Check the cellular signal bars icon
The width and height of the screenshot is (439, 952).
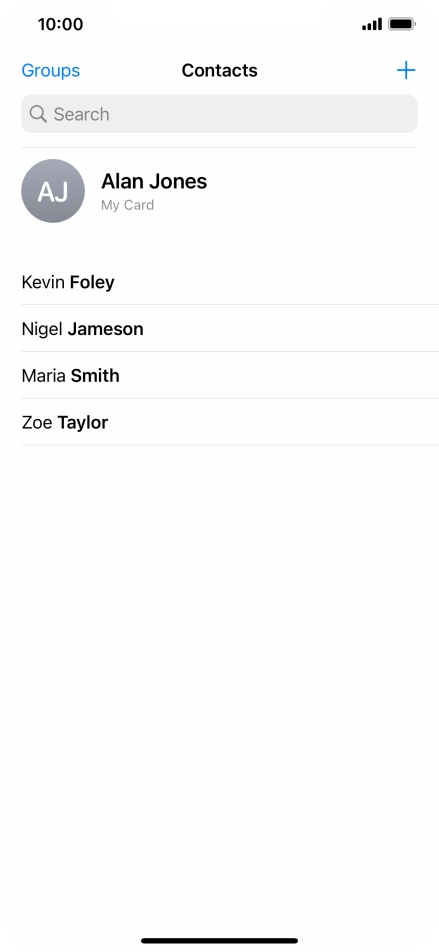pyautogui.click(x=372, y=24)
